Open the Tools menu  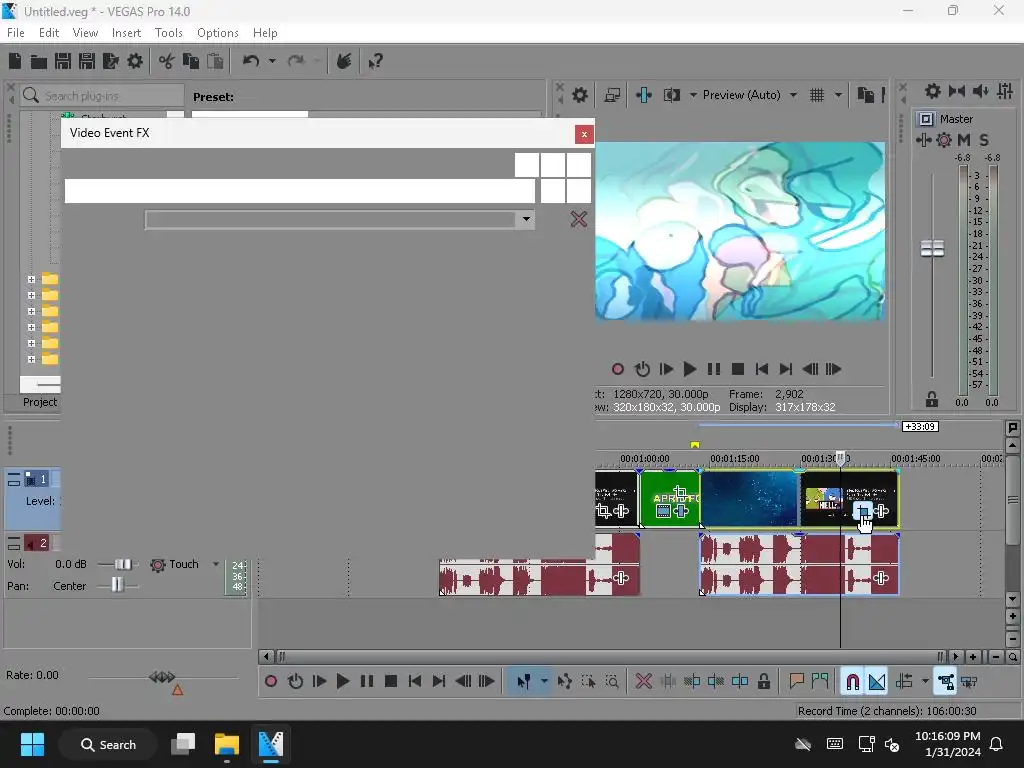tap(168, 33)
